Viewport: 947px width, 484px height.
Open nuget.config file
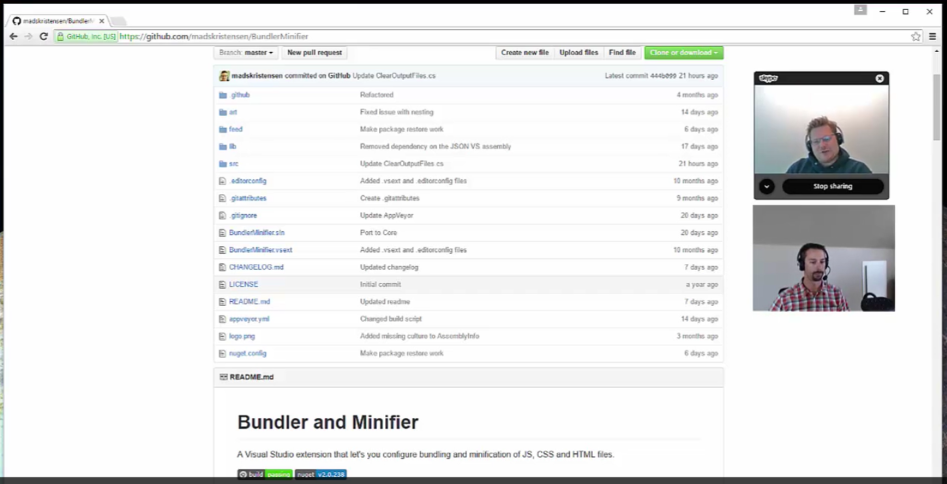(248, 353)
